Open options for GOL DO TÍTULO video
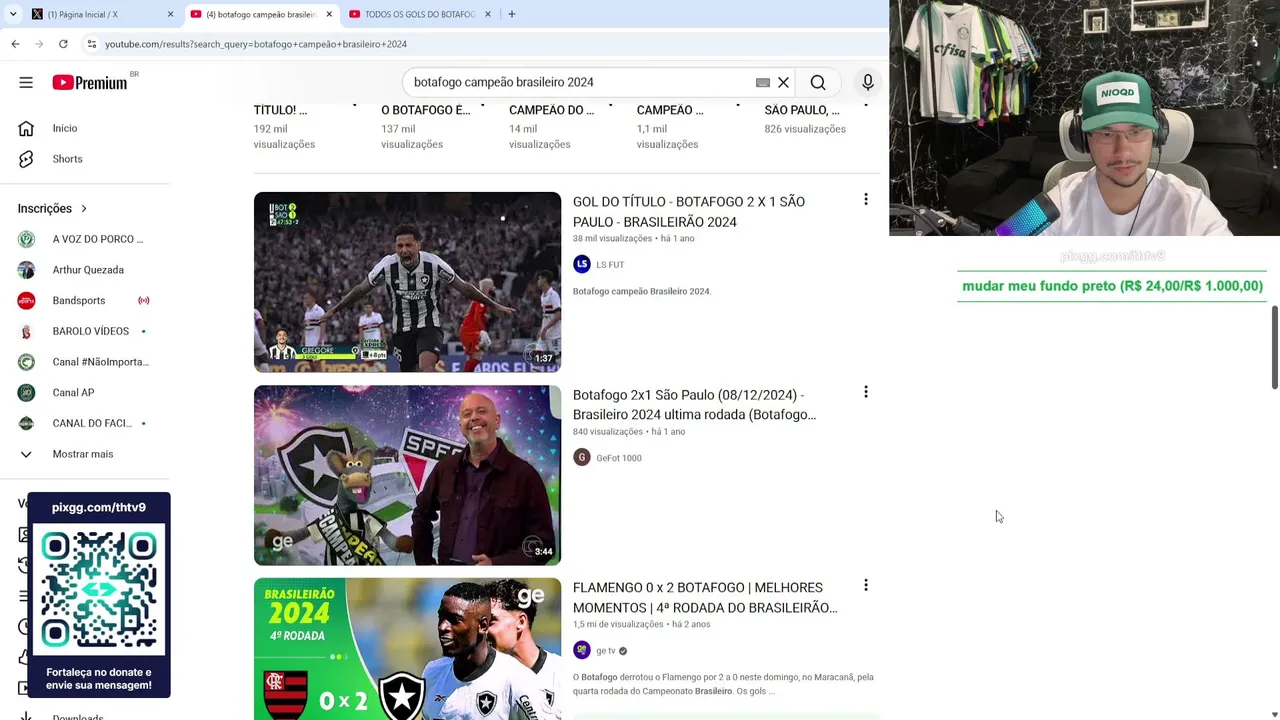The width and height of the screenshot is (1280, 720). pyautogui.click(x=866, y=200)
